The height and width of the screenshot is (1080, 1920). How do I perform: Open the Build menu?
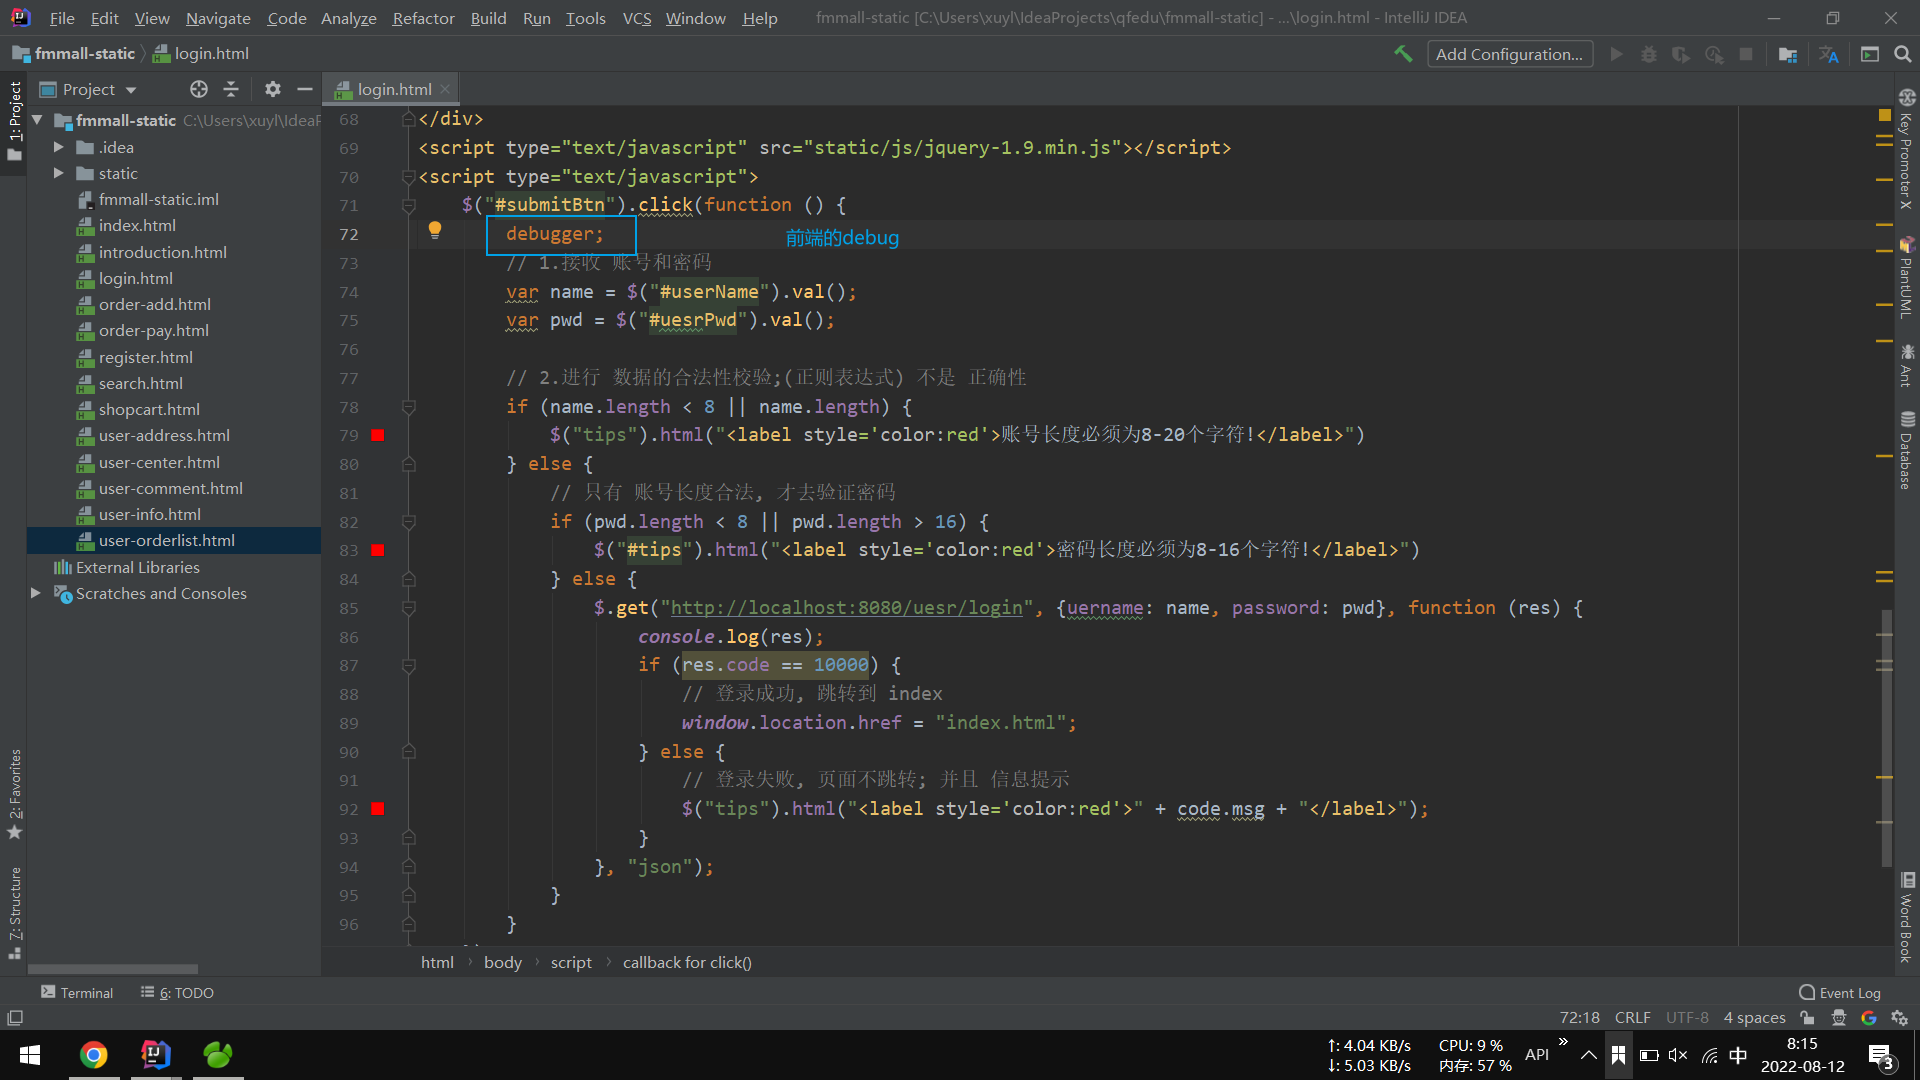click(488, 17)
